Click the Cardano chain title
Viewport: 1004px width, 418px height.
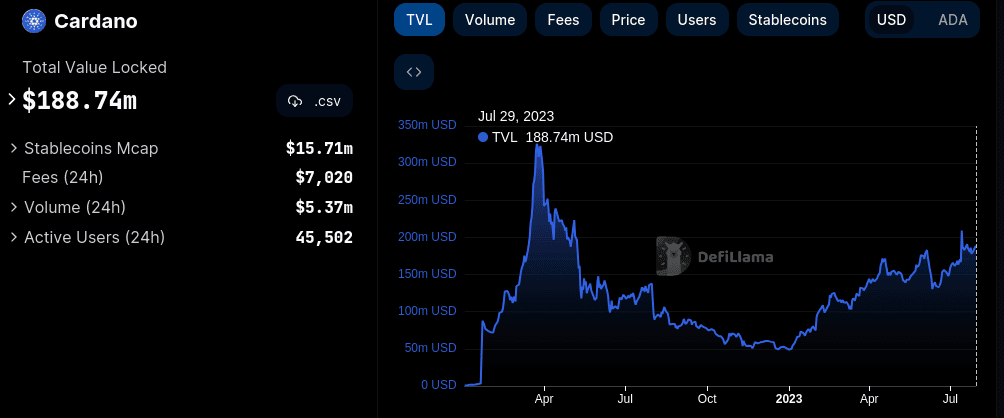[x=96, y=21]
